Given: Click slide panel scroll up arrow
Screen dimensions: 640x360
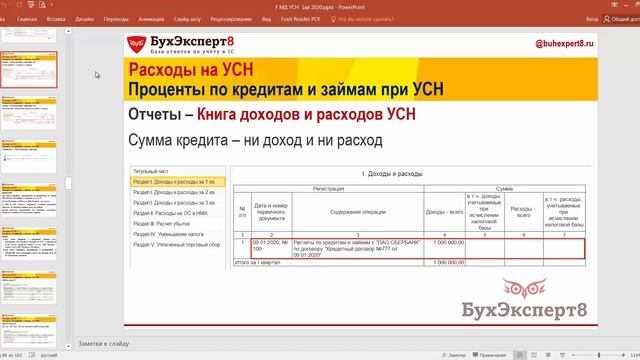Looking at the screenshot, I should (68, 31).
